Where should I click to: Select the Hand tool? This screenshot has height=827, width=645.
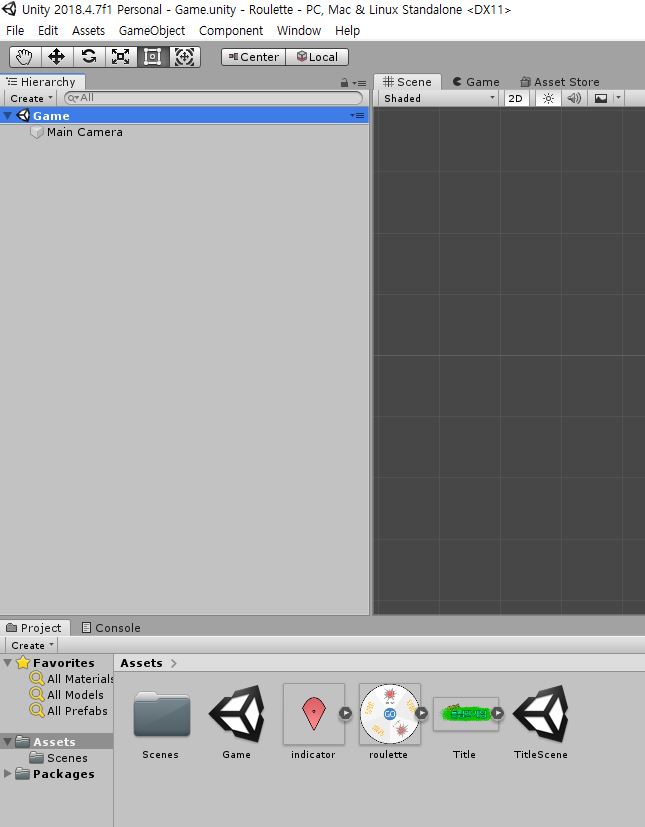(24, 56)
